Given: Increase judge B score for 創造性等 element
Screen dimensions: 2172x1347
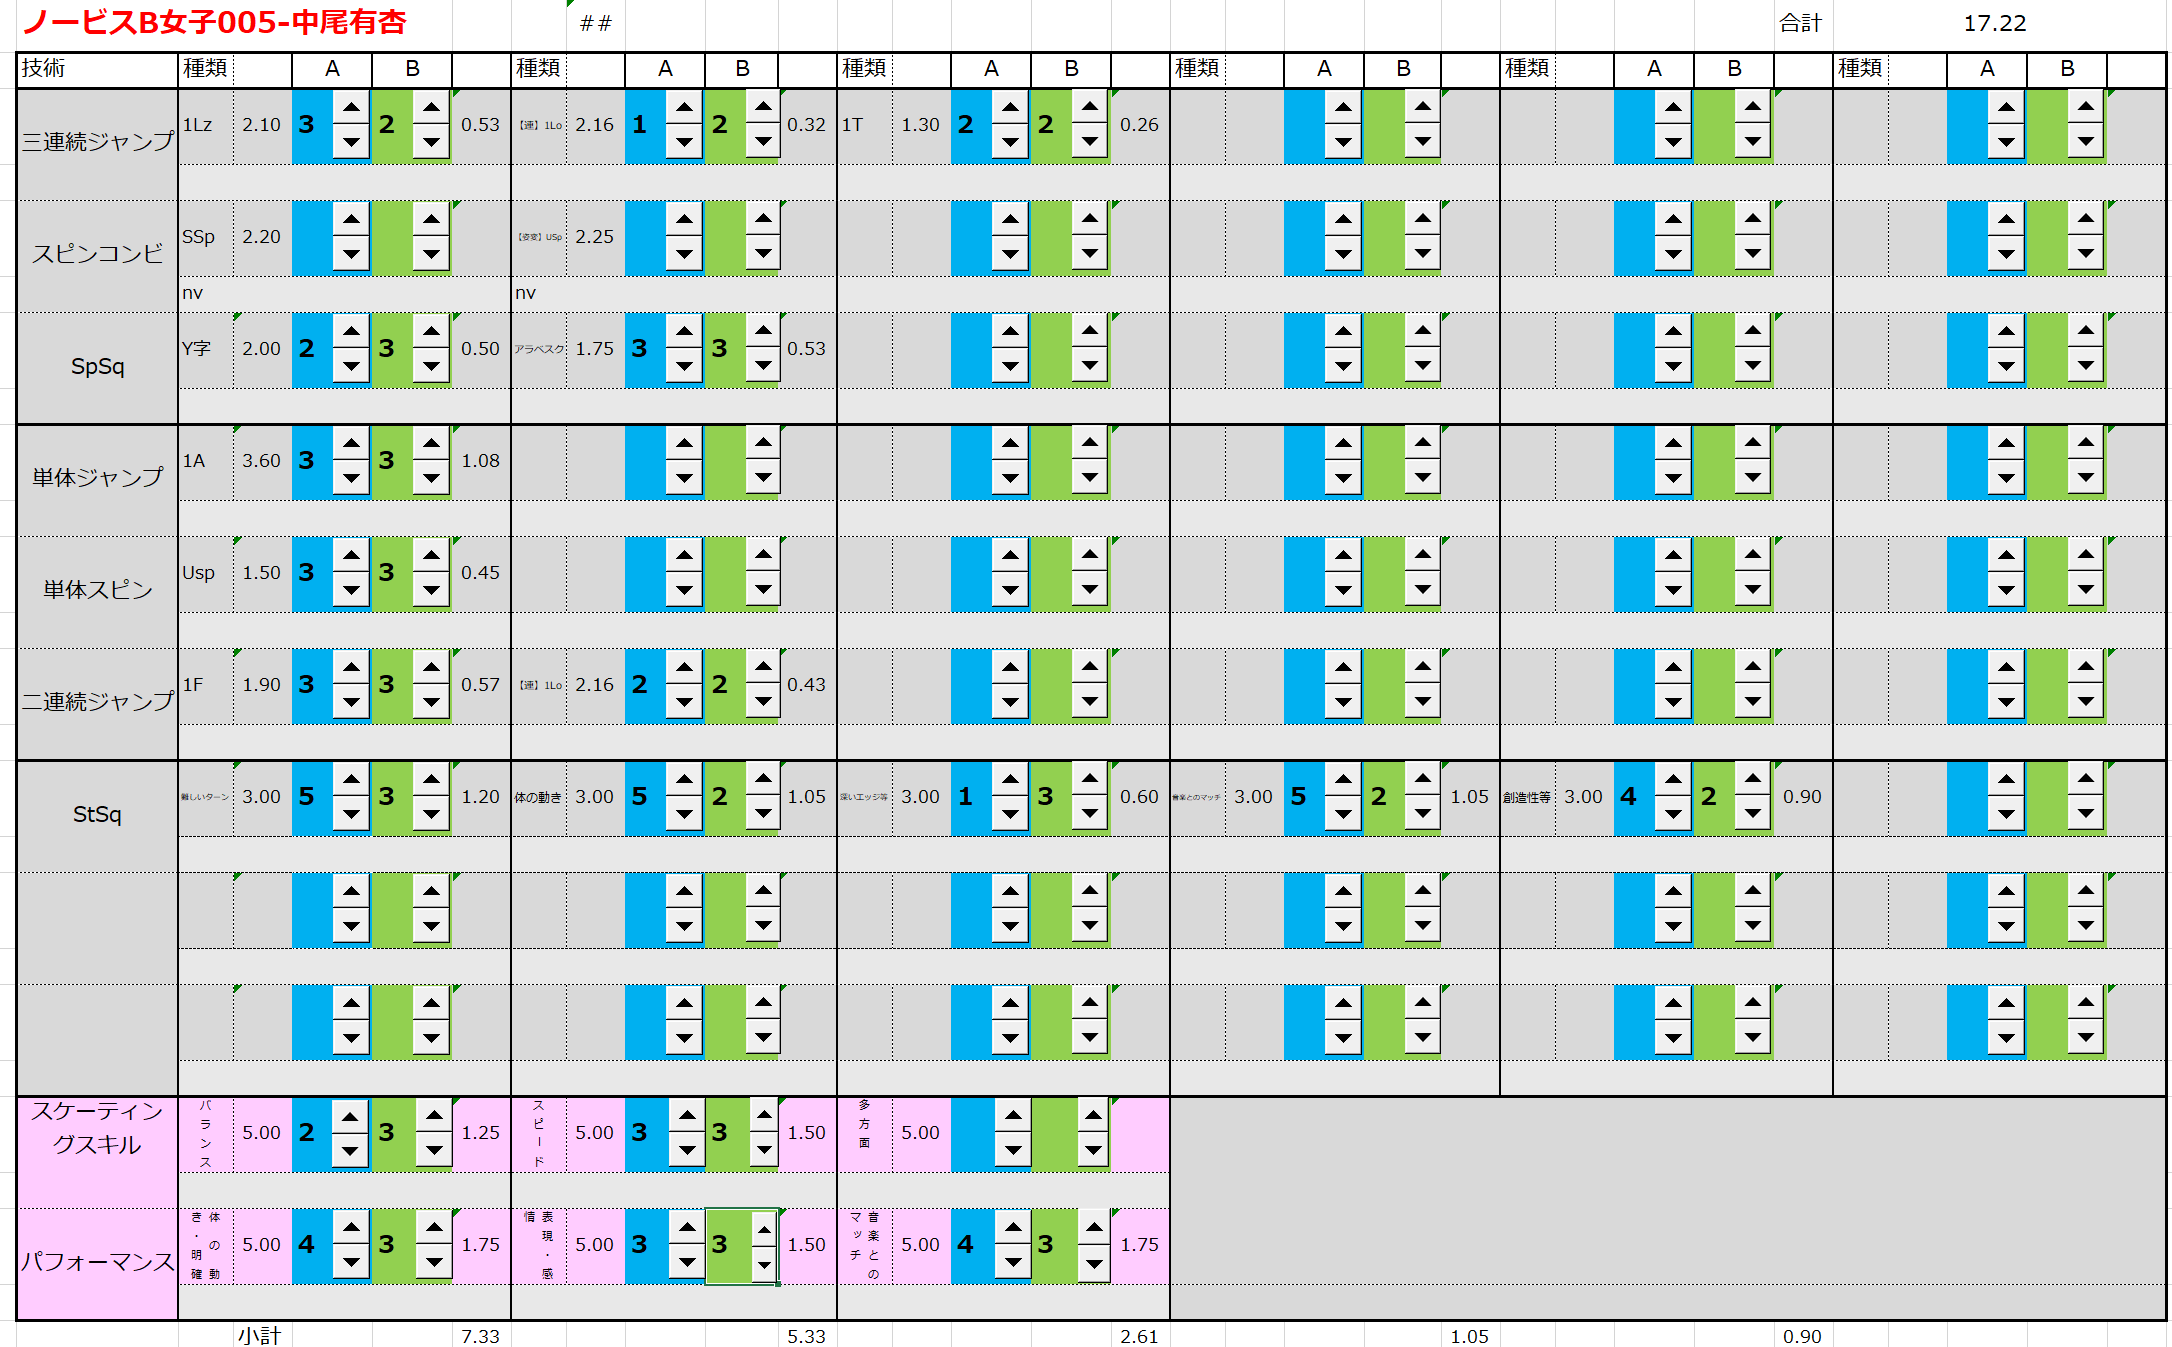Looking at the screenshot, I should (1753, 779).
